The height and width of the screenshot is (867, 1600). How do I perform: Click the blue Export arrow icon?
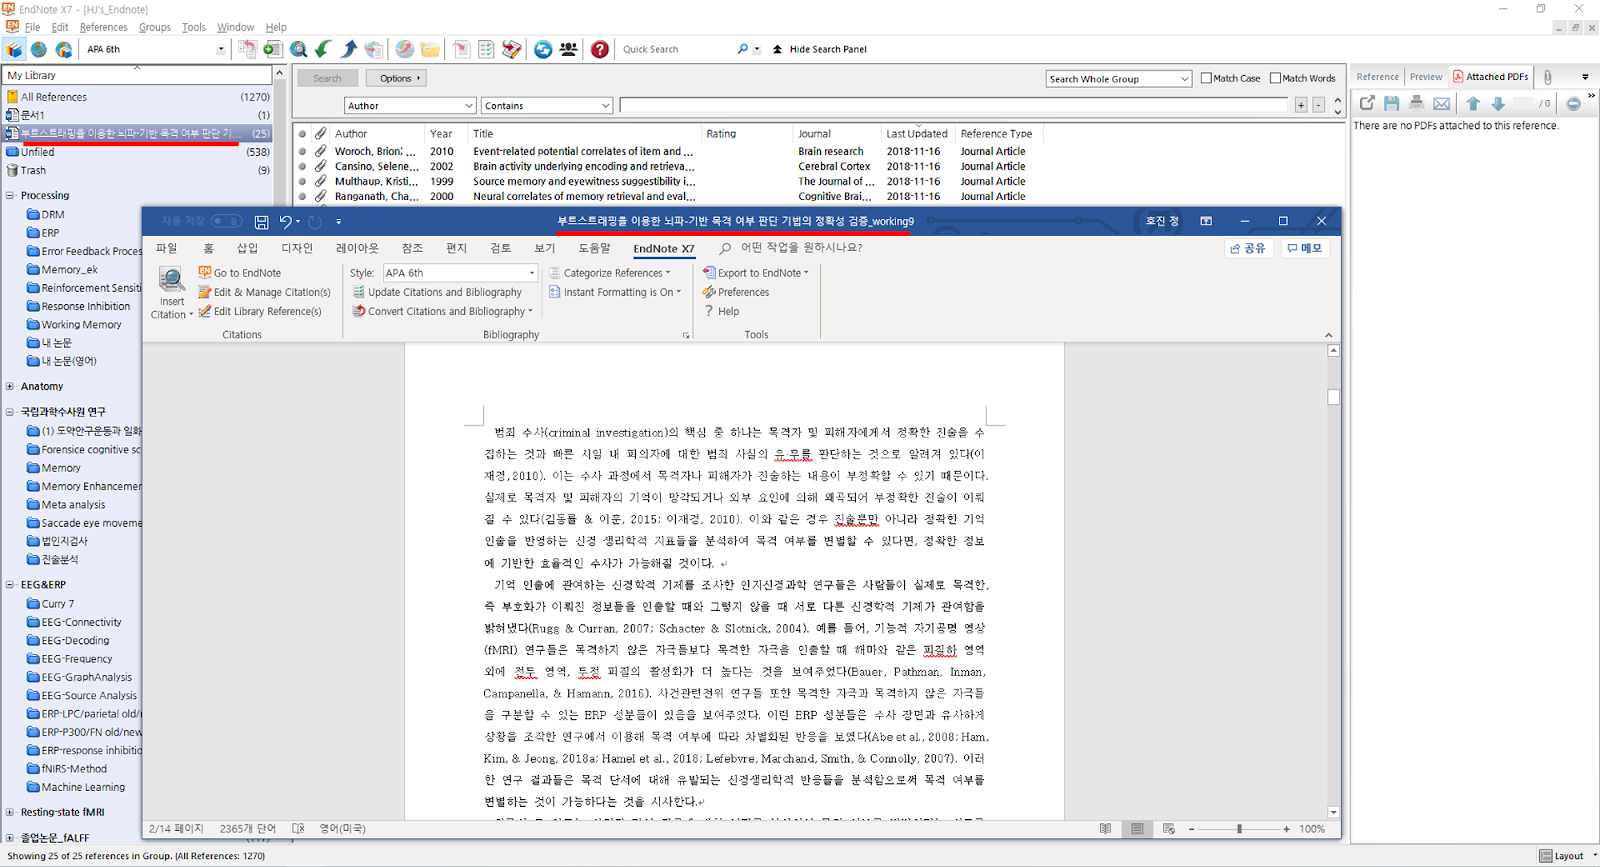pos(348,49)
